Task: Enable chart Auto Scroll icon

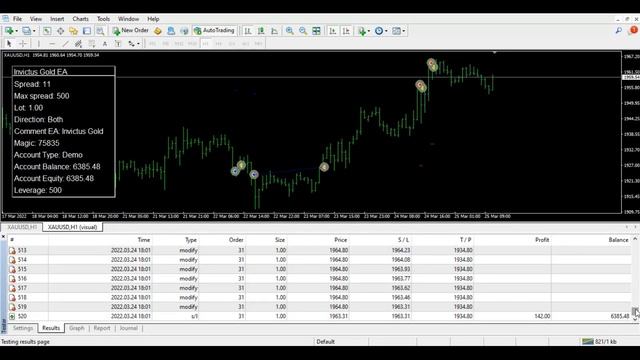Action: (333, 31)
